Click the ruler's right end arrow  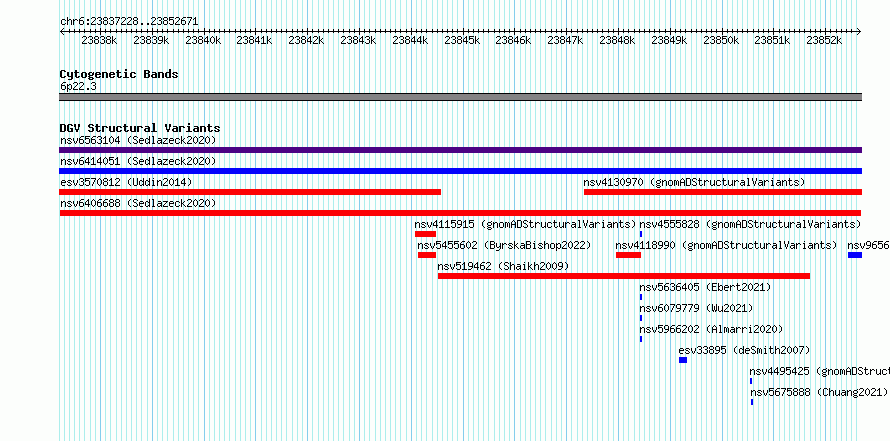pos(859,32)
